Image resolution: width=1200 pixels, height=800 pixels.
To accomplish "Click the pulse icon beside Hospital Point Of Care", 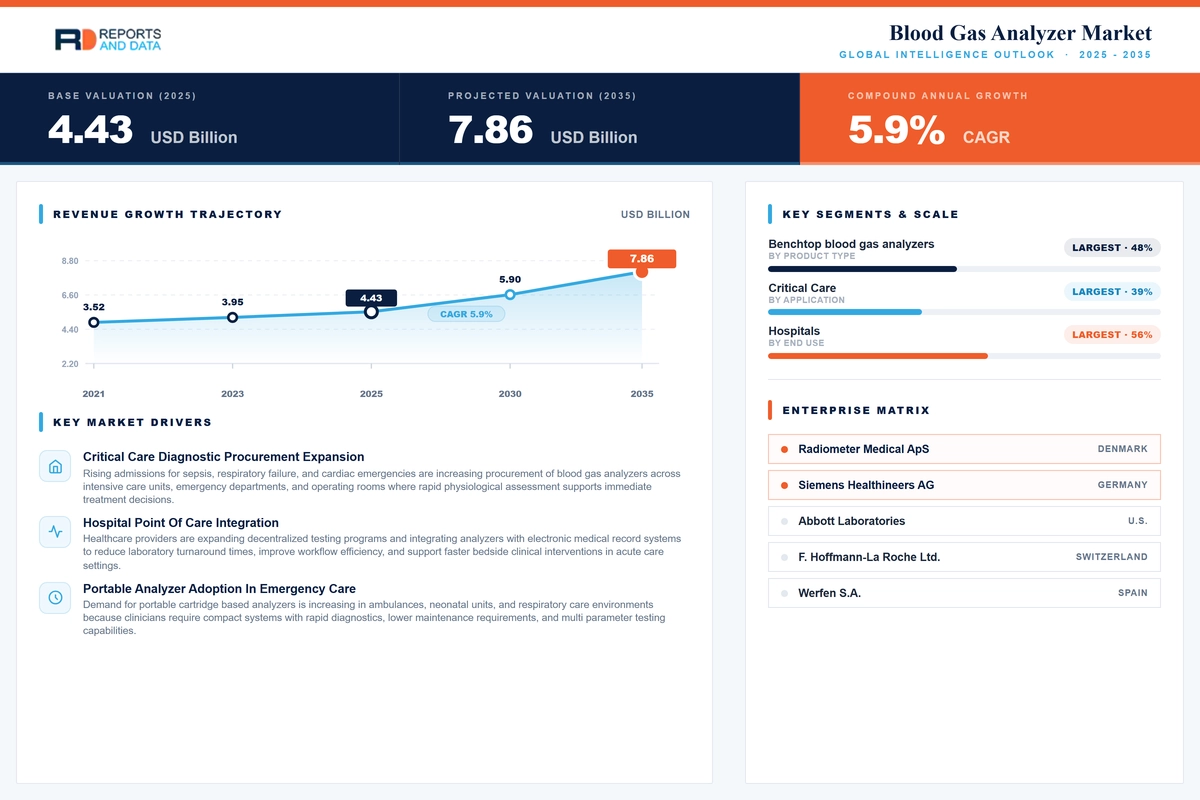I will click(55, 532).
